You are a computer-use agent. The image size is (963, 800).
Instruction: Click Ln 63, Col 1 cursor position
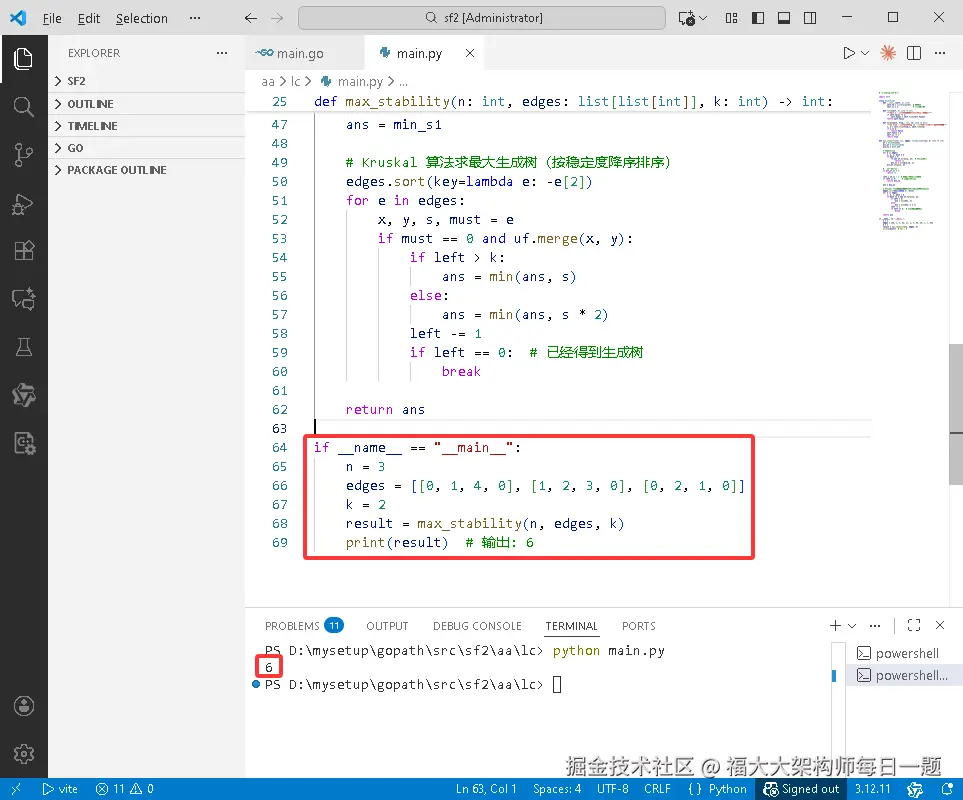[486, 789]
